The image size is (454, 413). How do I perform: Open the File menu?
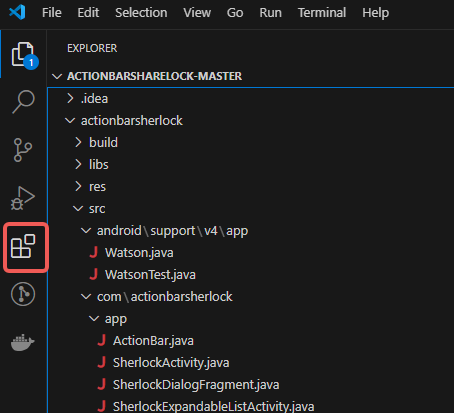52,13
